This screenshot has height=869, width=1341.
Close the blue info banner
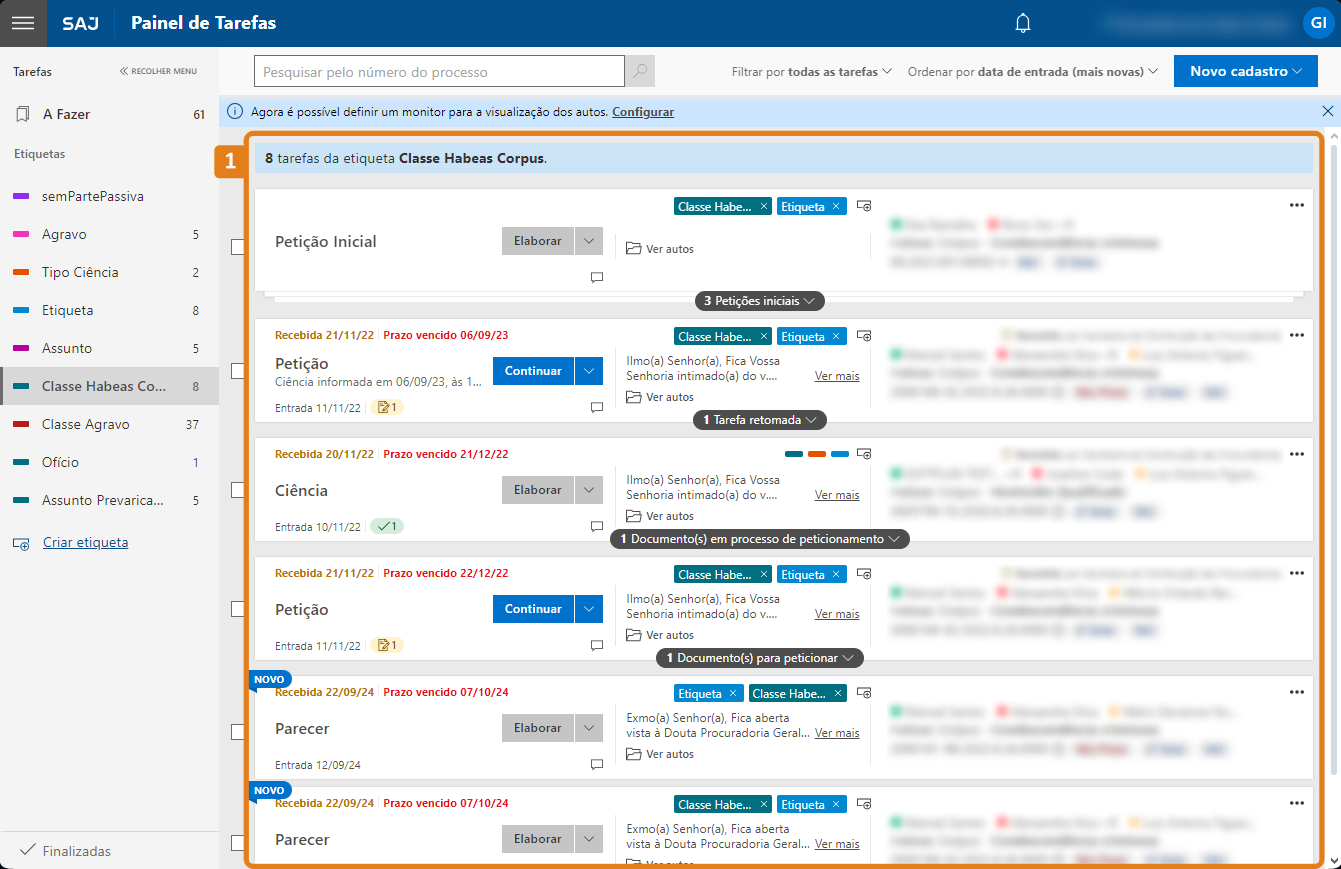[x=1327, y=111]
